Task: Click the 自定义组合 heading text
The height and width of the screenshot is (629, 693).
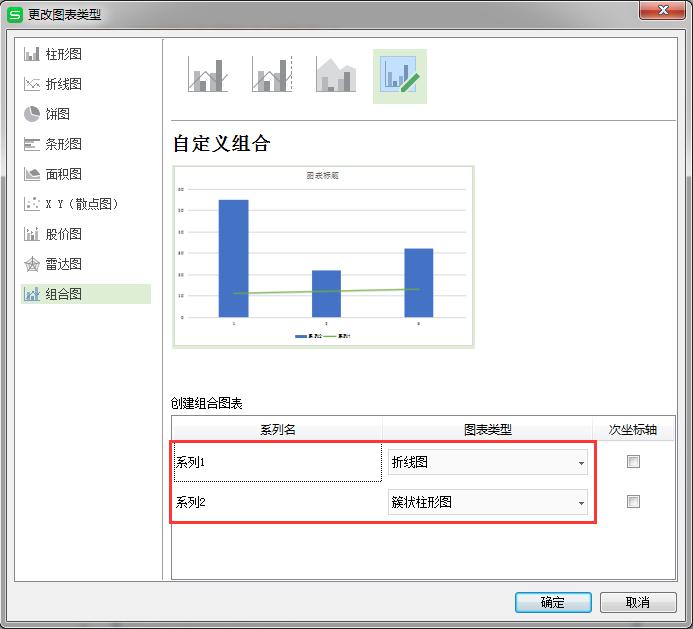Action: [x=221, y=144]
